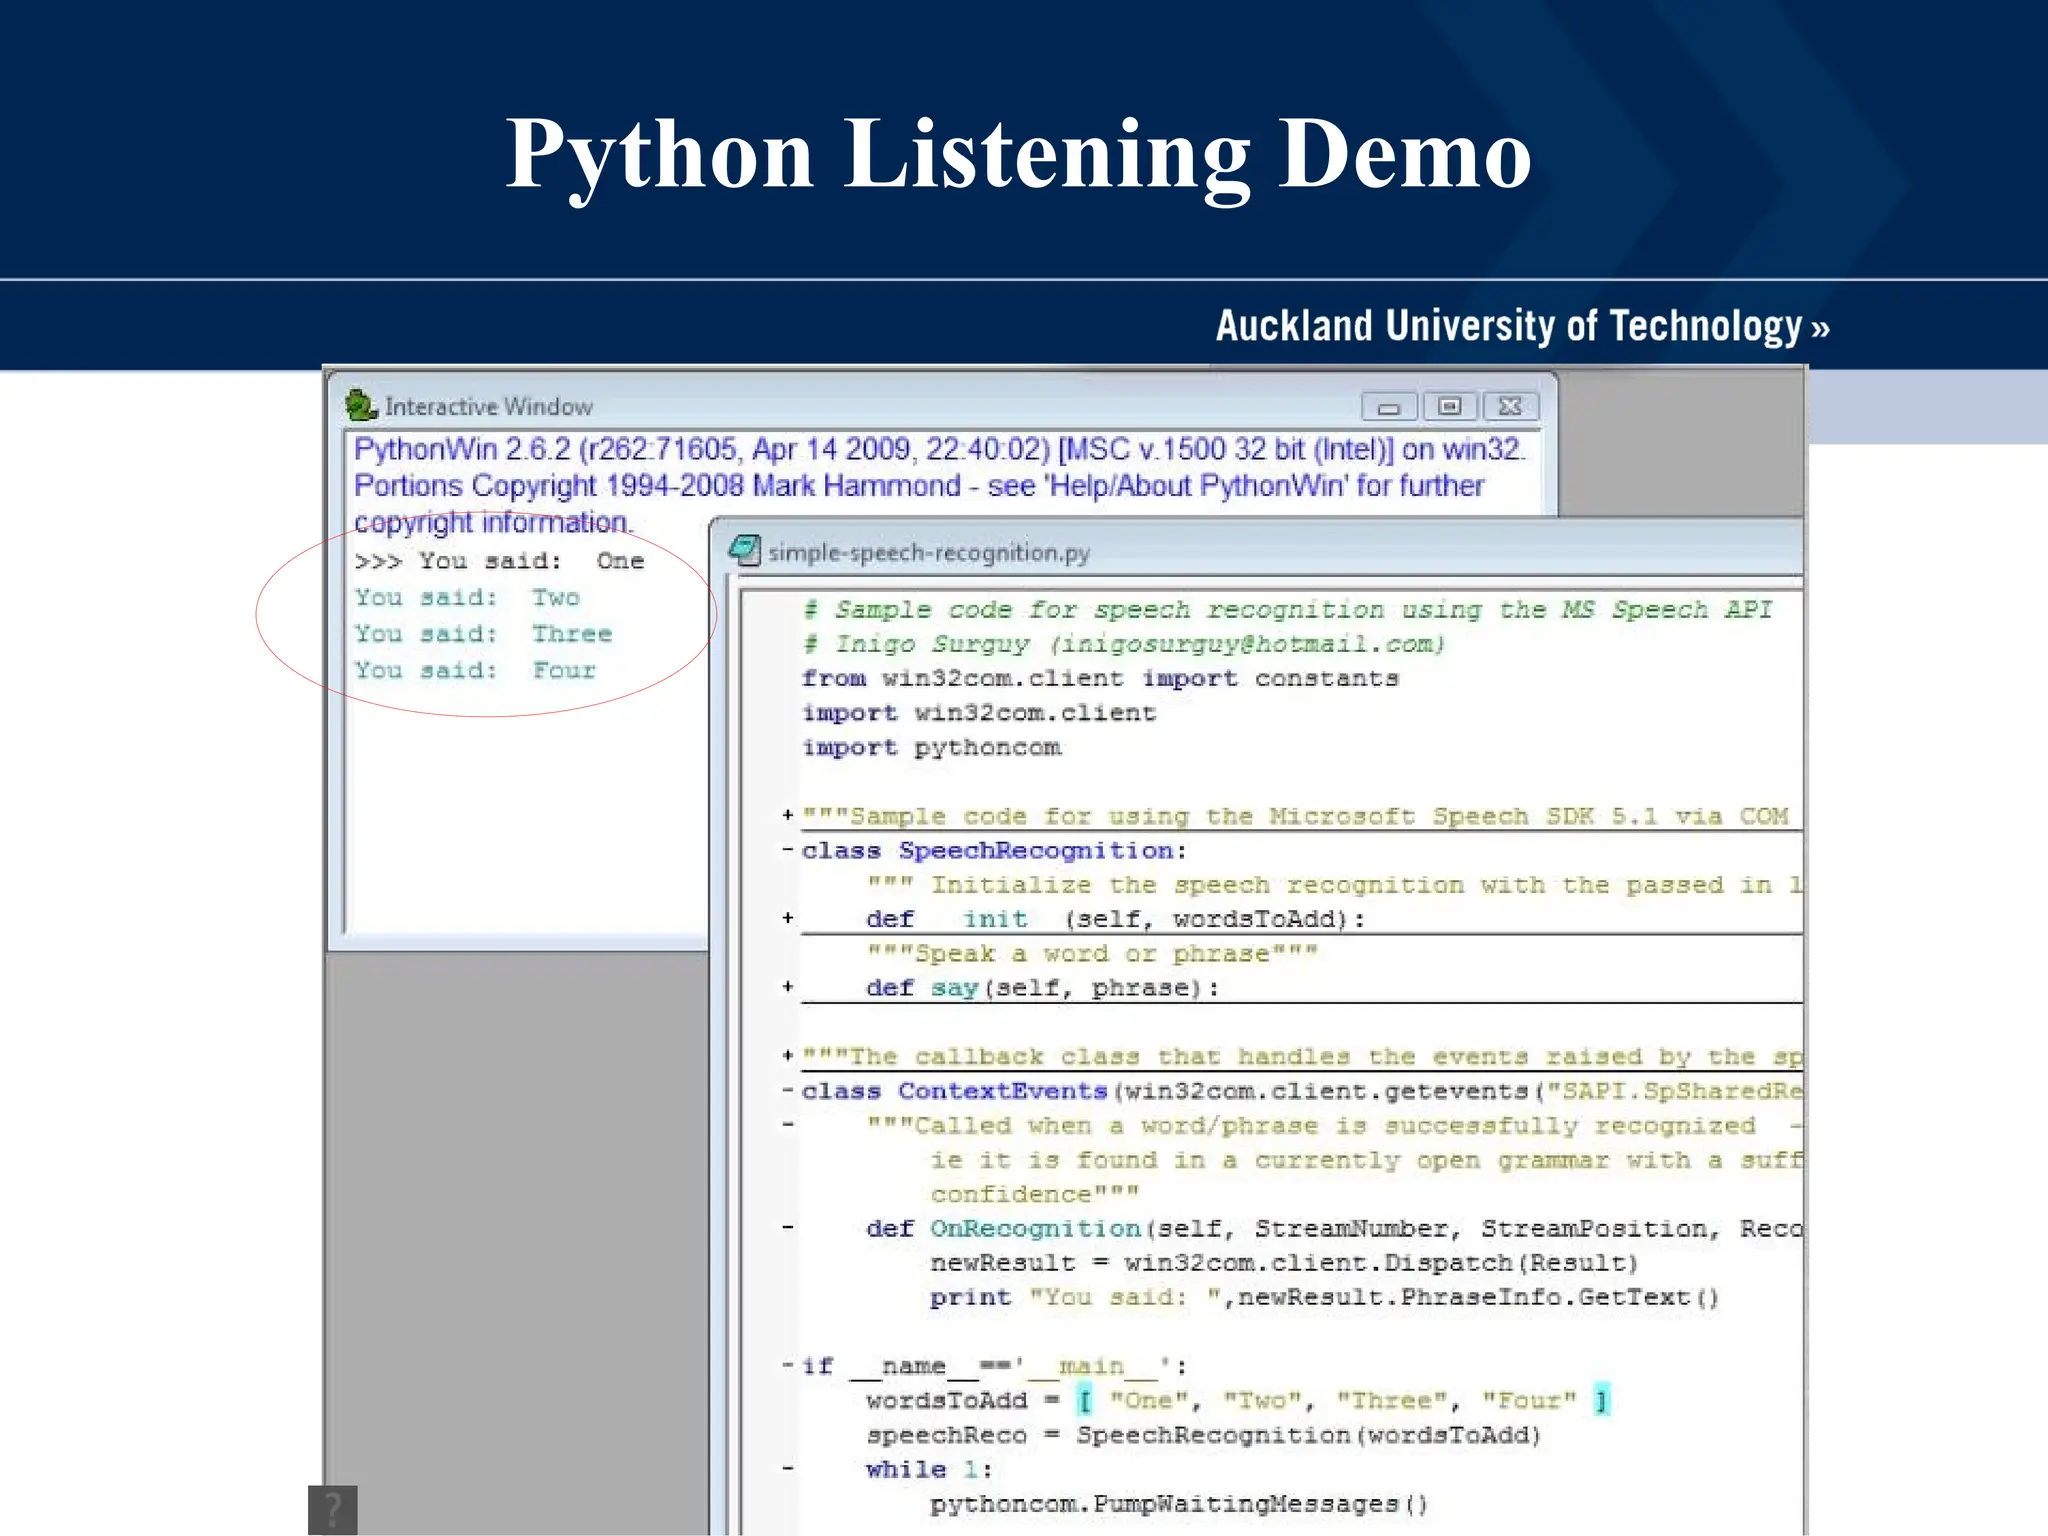The width and height of the screenshot is (2048, 1536).
Task: Collapse the while 1 loop block
Action: coord(788,1469)
